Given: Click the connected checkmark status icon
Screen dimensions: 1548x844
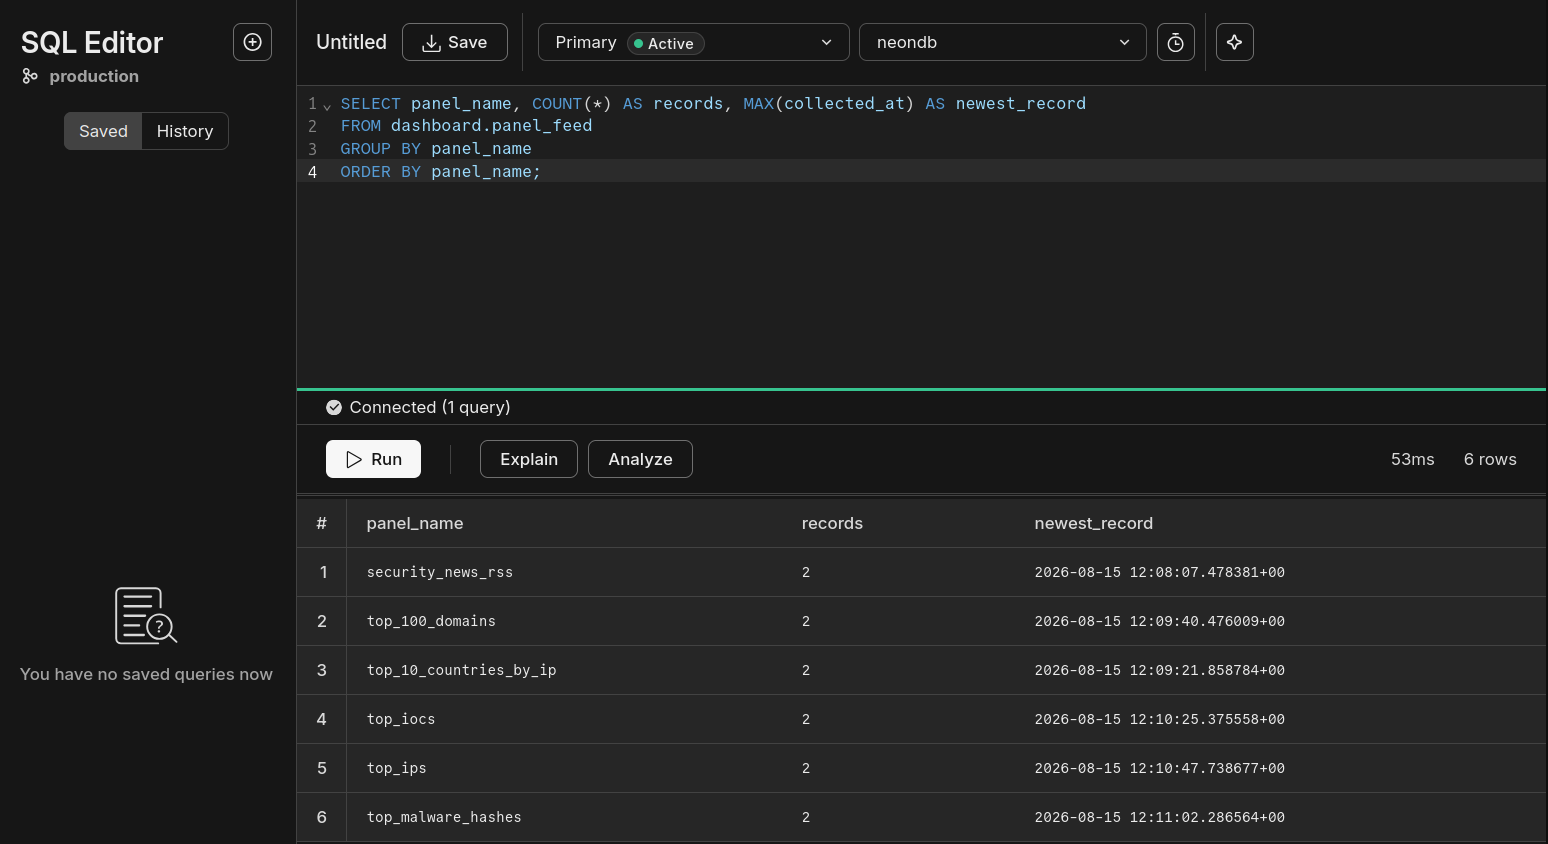Looking at the screenshot, I should click(334, 407).
